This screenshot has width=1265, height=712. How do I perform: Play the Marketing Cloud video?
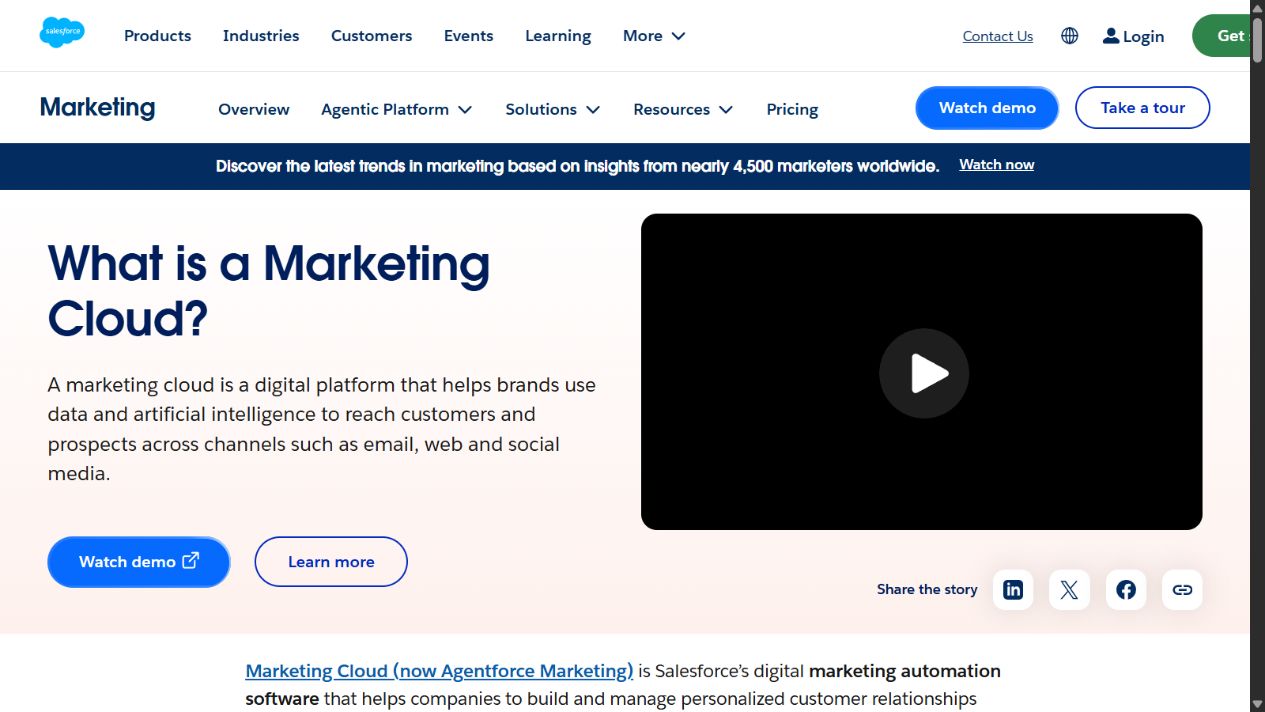pos(924,373)
